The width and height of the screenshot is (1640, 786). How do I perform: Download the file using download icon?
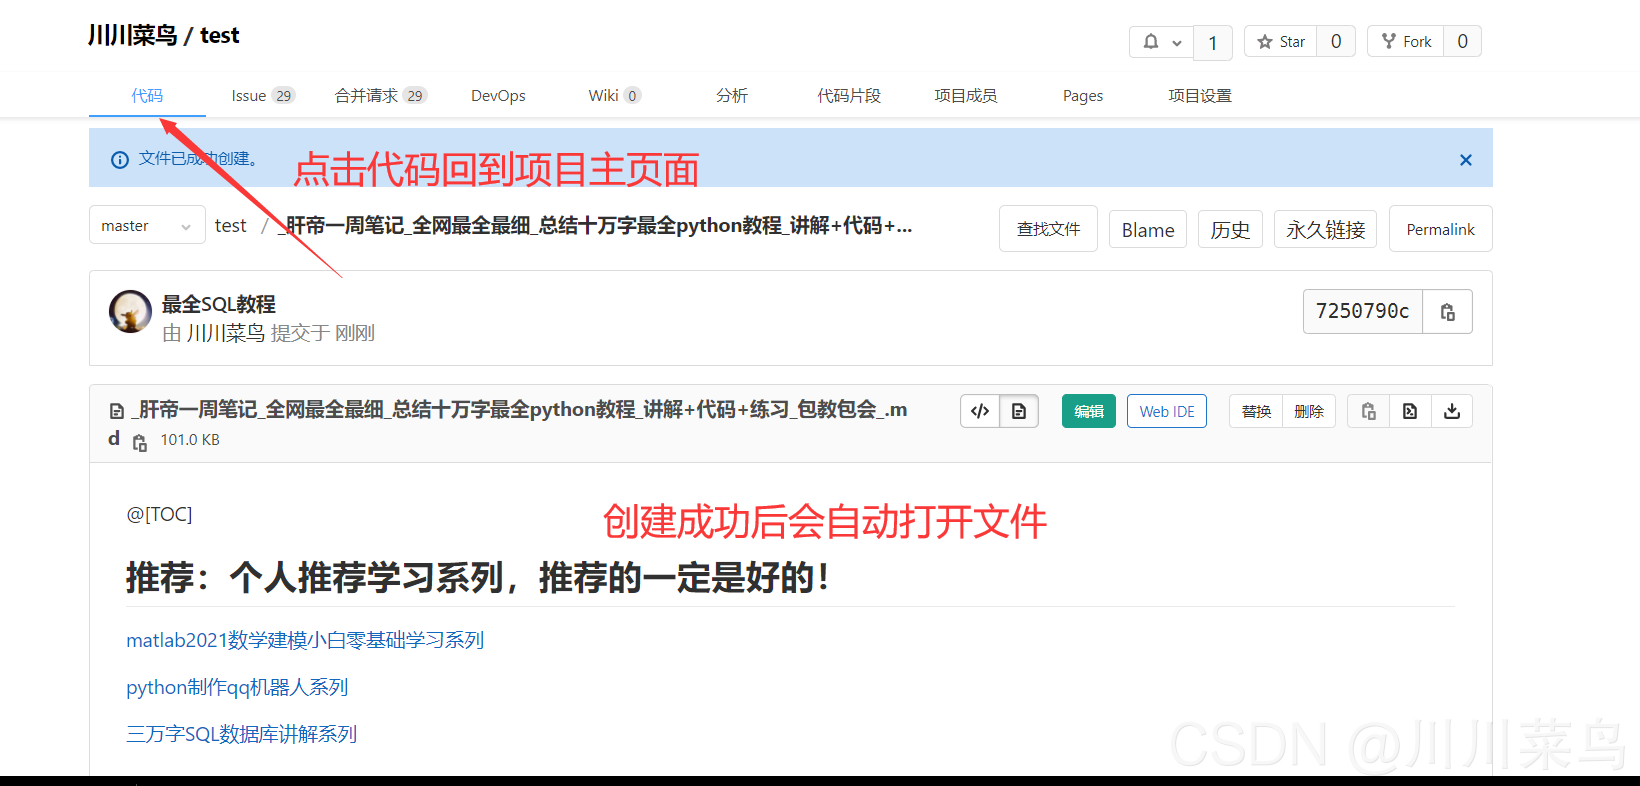(1452, 411)
